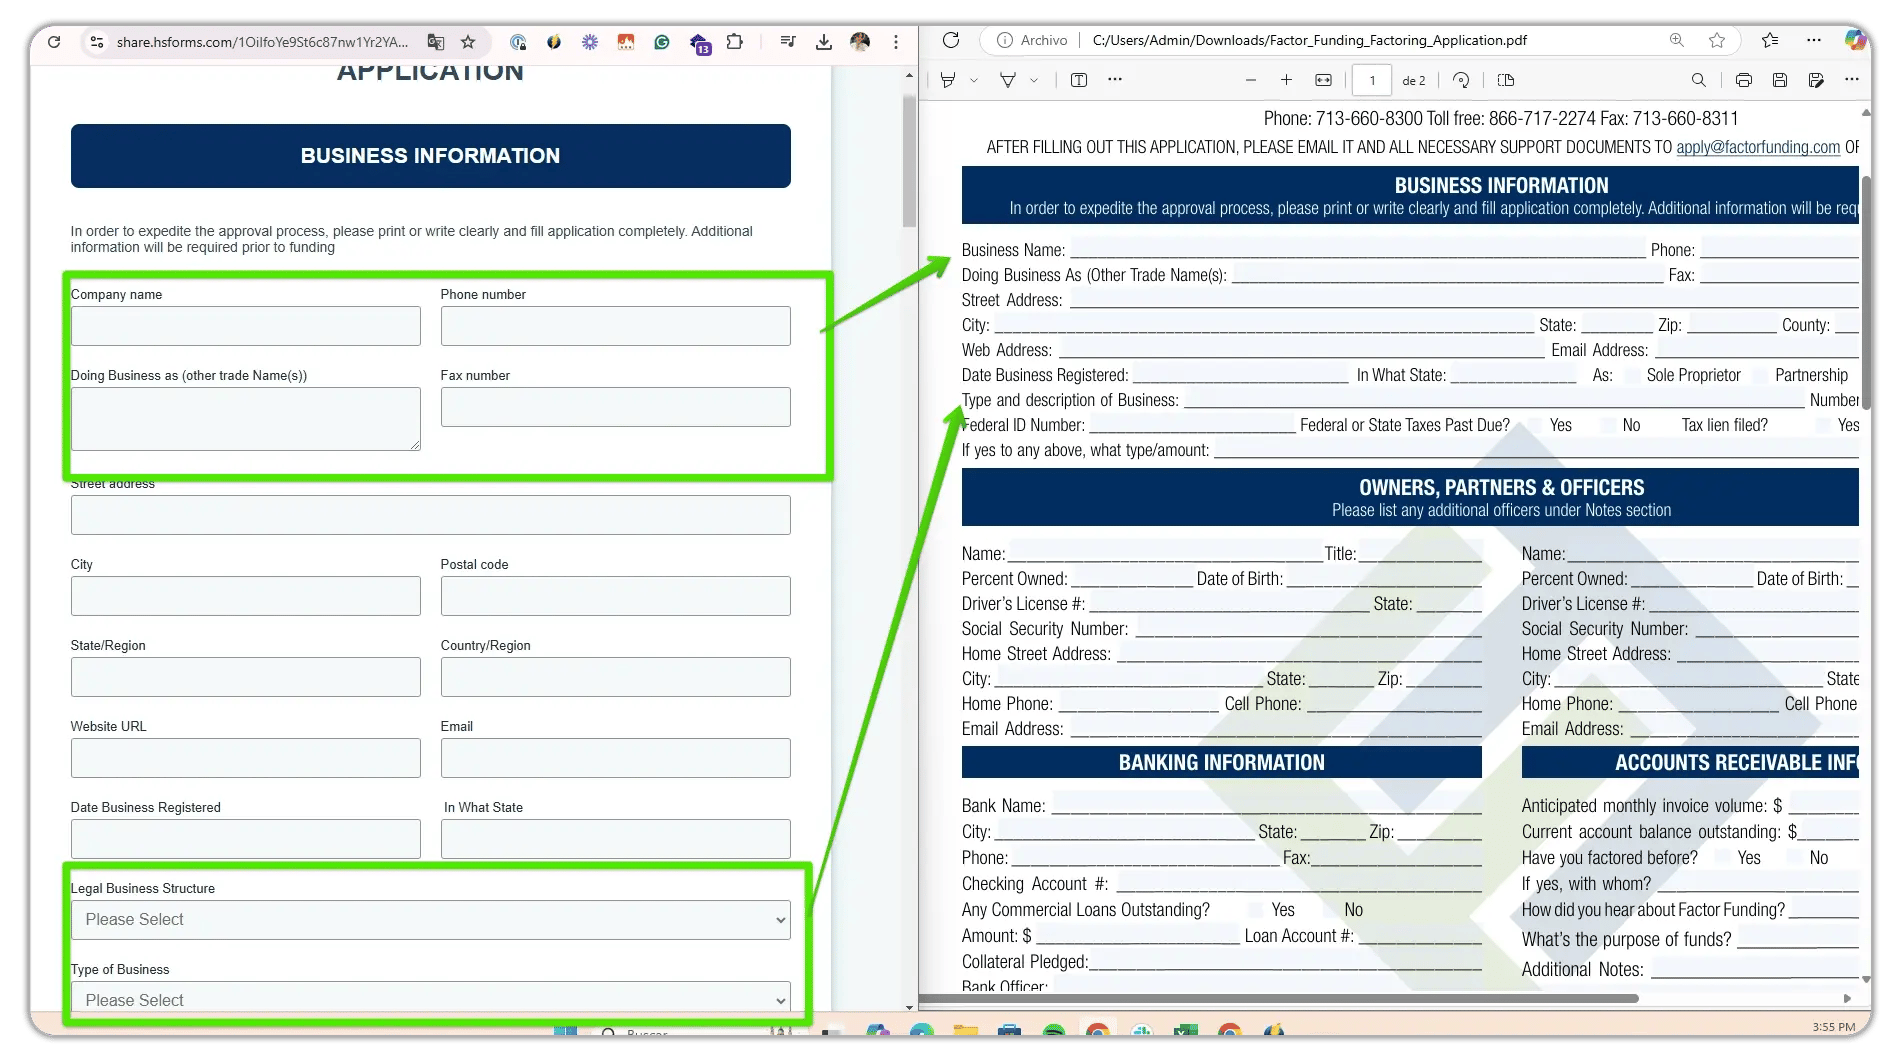Image resolution: width=1900 pixels, height=1061 pixels.
Task: Zoom in on the PDF document
Action: tap(1287, 80)
